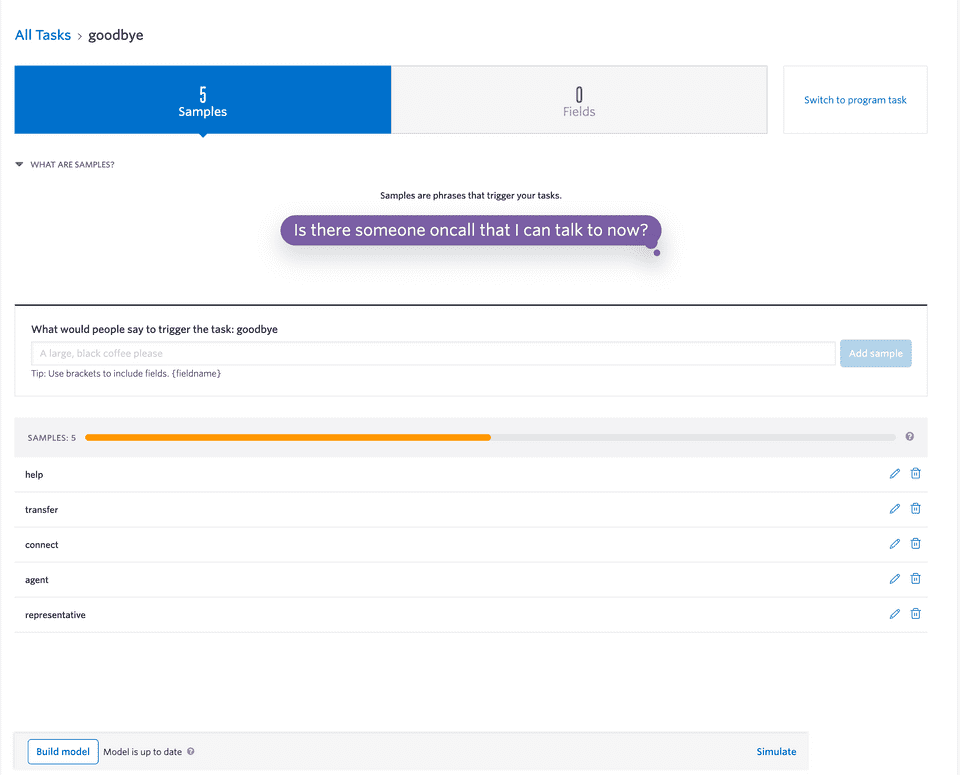Click the sample phrase input field
This screenshot has width=960, height=775.
click(x=437, y=353)
